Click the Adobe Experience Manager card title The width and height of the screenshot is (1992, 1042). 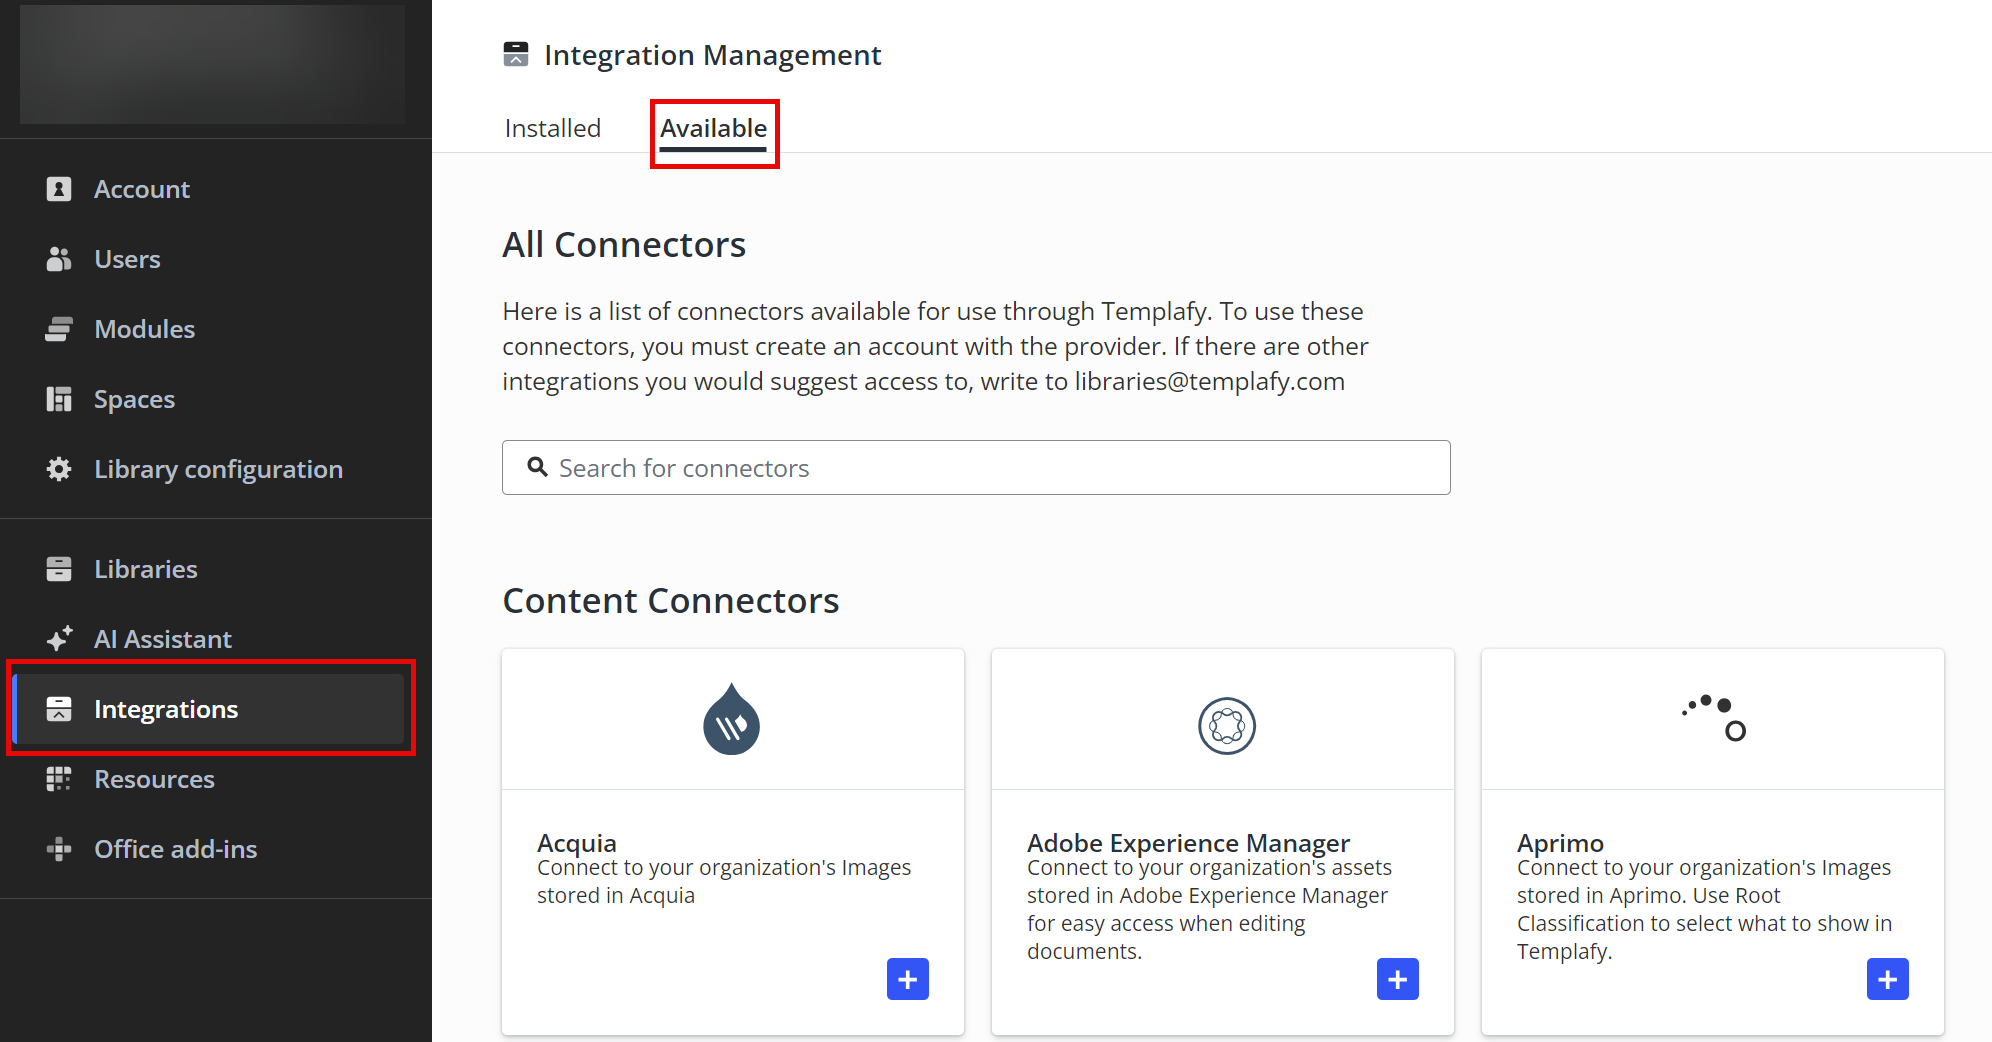coord(1188,843)
